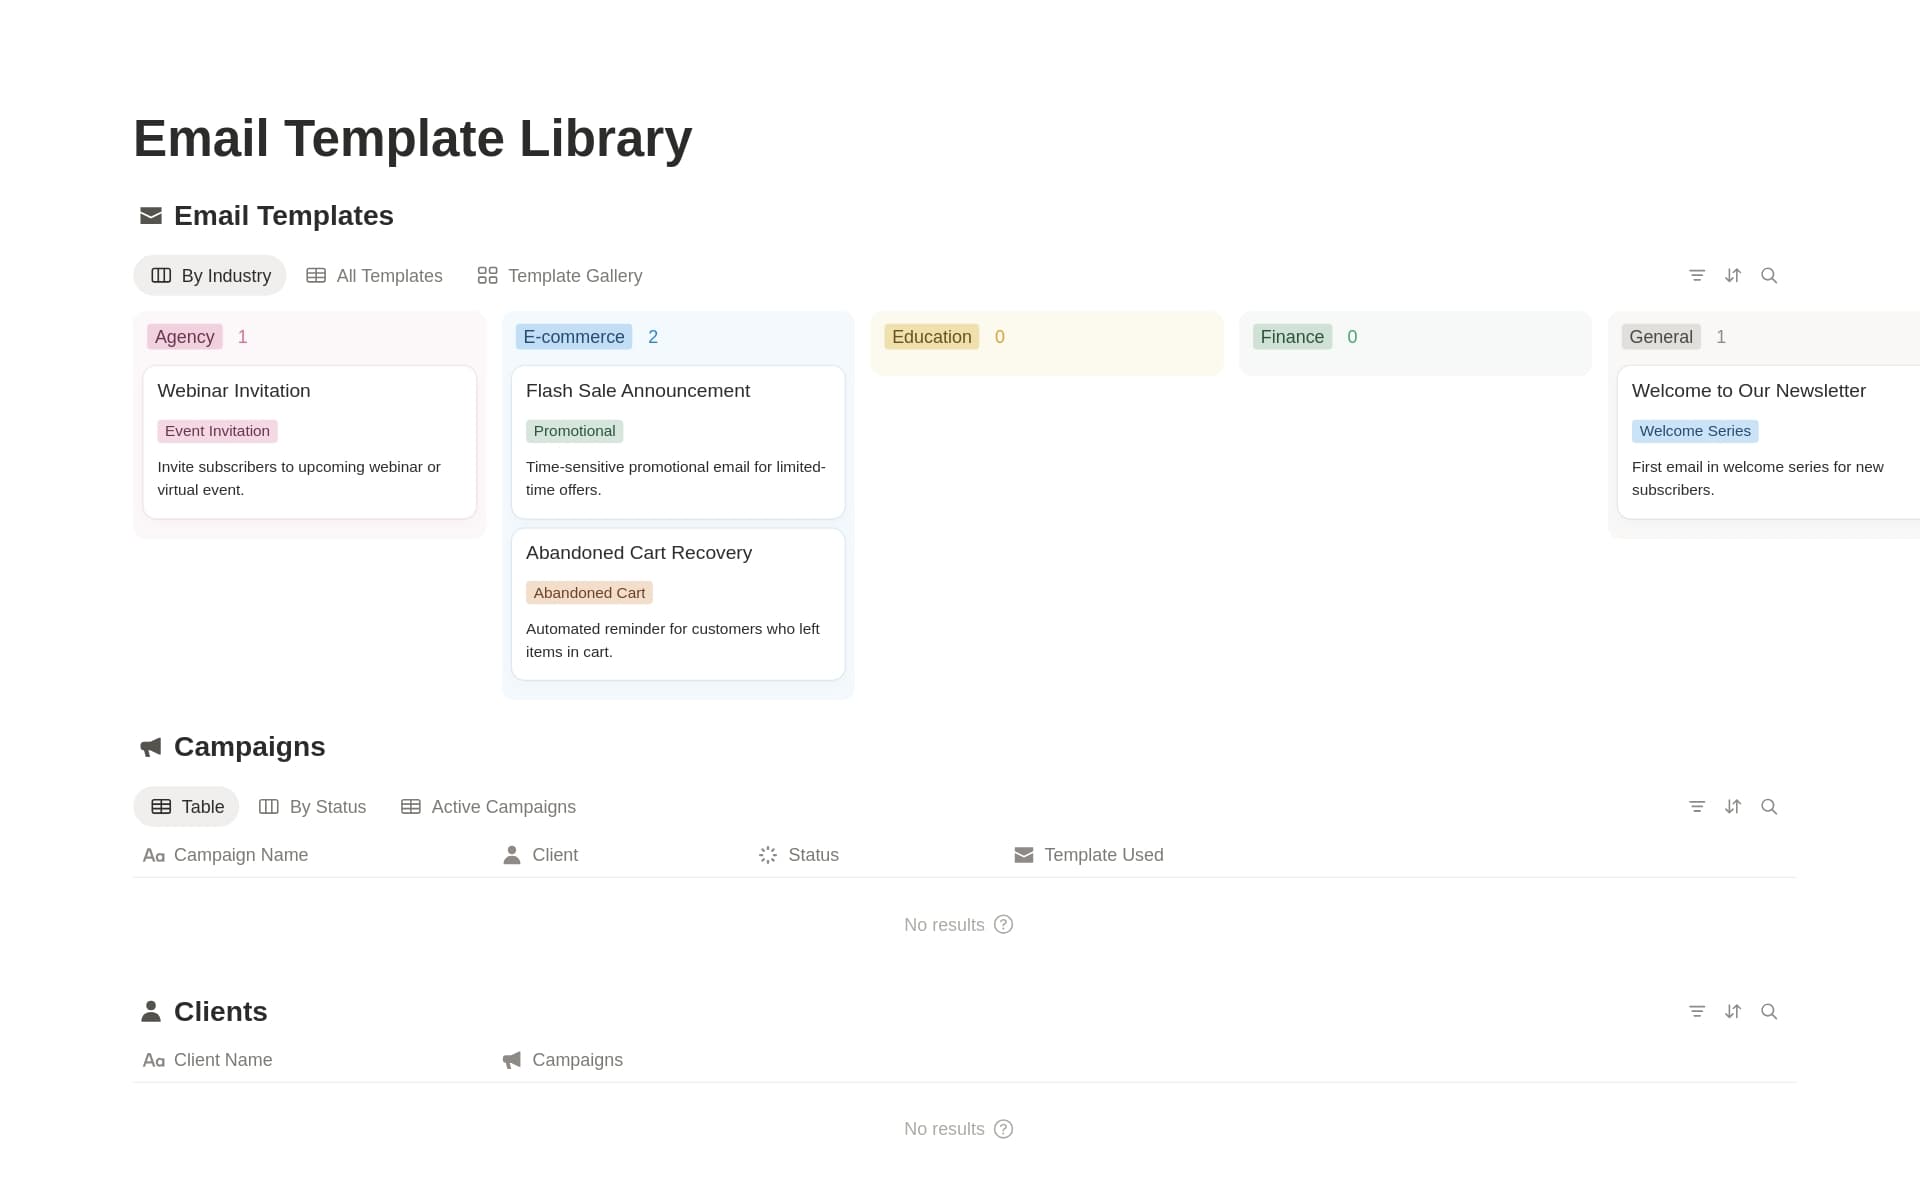Open filter options for Clients database
The height and width of the screenshot is (1199, 1920).
pyautogui.click(x=1697, y=1011)
